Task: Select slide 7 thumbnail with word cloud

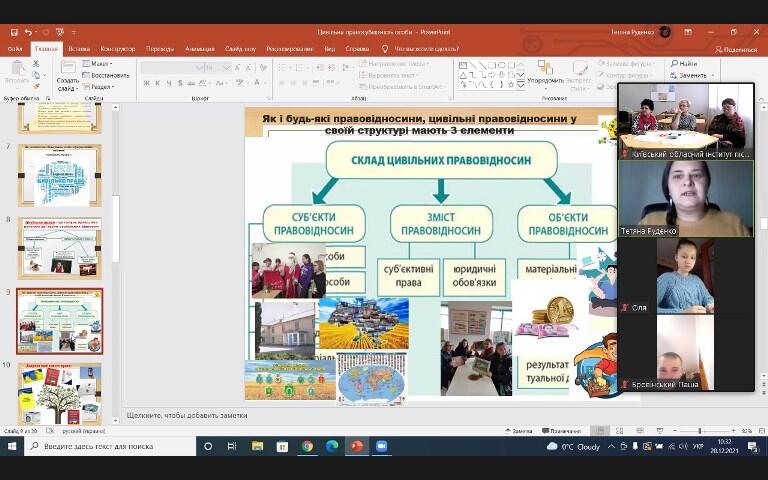Action: click(60, 175)
